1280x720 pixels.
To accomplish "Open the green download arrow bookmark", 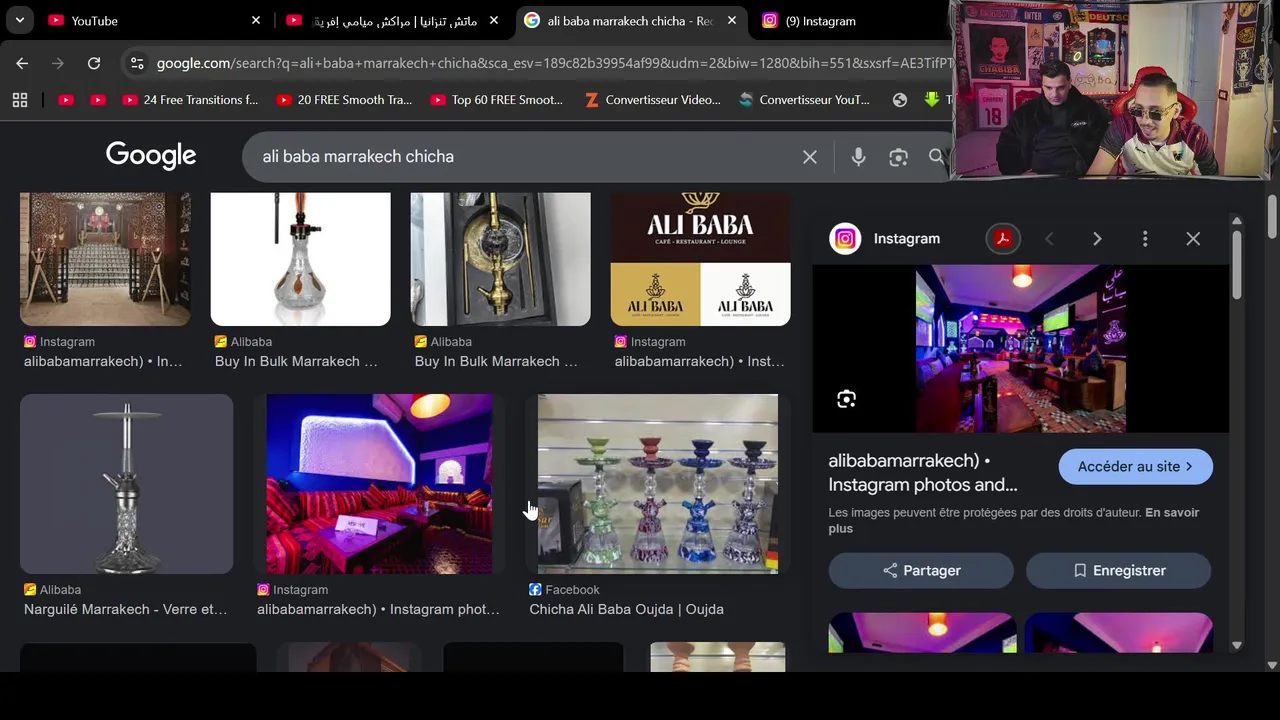I will click(x=932, y=100).
